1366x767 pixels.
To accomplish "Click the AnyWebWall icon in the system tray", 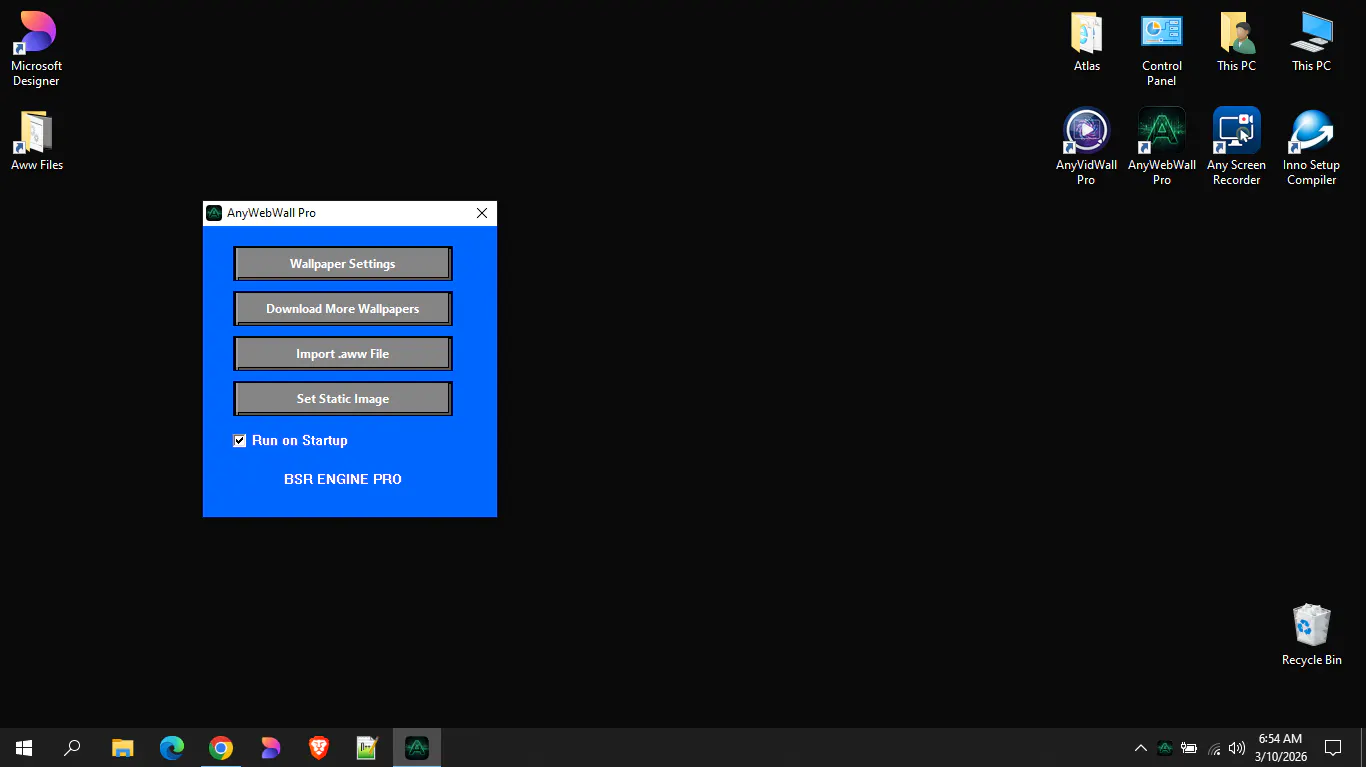I will click(x=1165, y=748).
